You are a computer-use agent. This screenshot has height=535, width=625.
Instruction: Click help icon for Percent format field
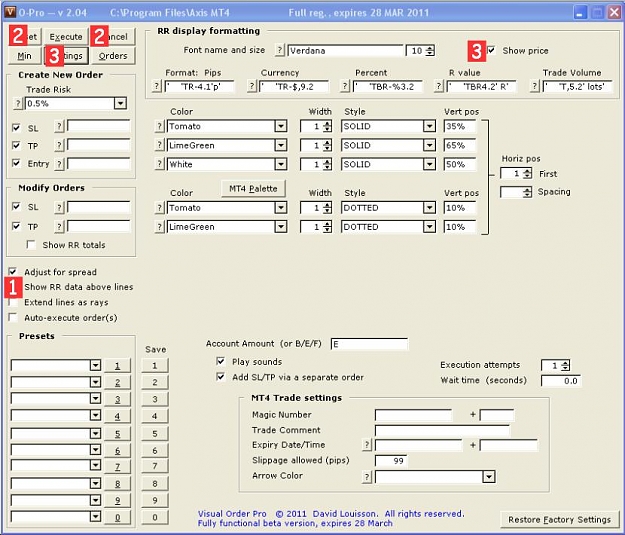(x=345, y=87)
